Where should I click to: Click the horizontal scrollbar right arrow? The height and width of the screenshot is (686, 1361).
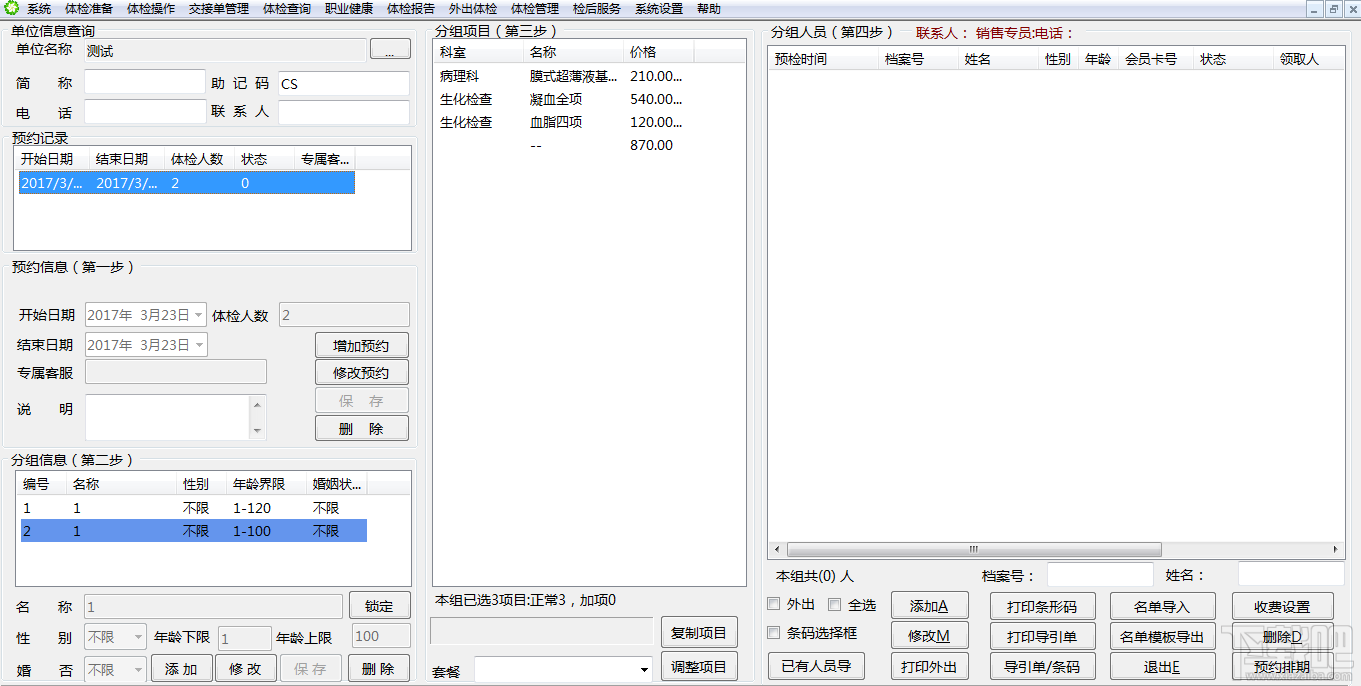(1336, 550)
